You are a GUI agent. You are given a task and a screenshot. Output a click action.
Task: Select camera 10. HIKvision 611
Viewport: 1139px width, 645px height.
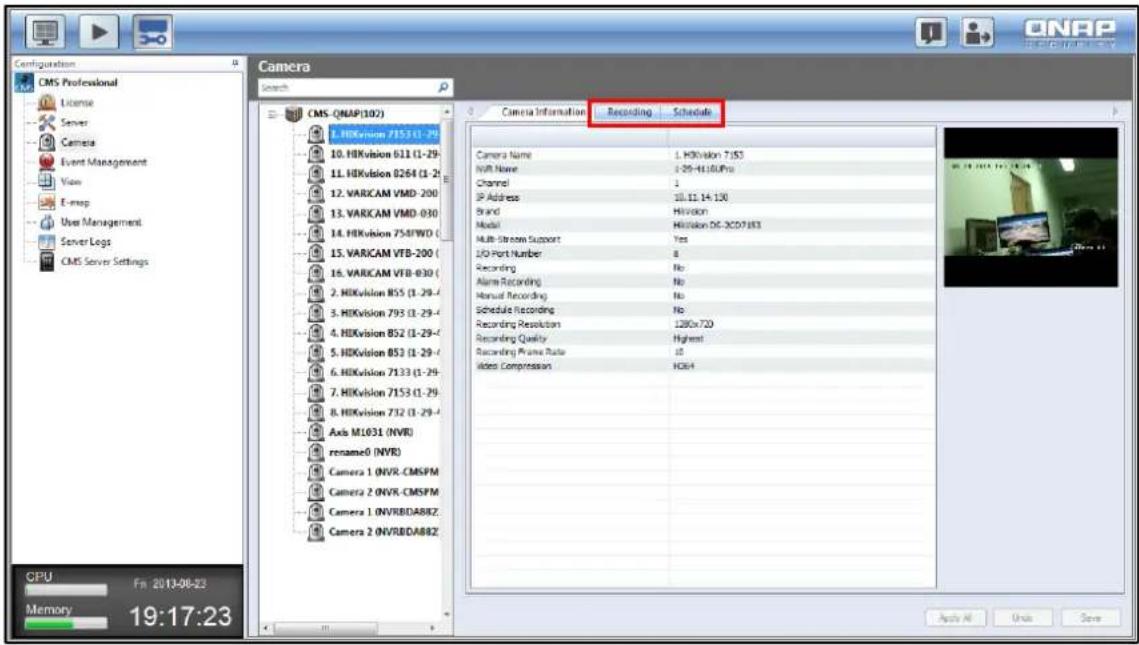click(x=384, y=153)
